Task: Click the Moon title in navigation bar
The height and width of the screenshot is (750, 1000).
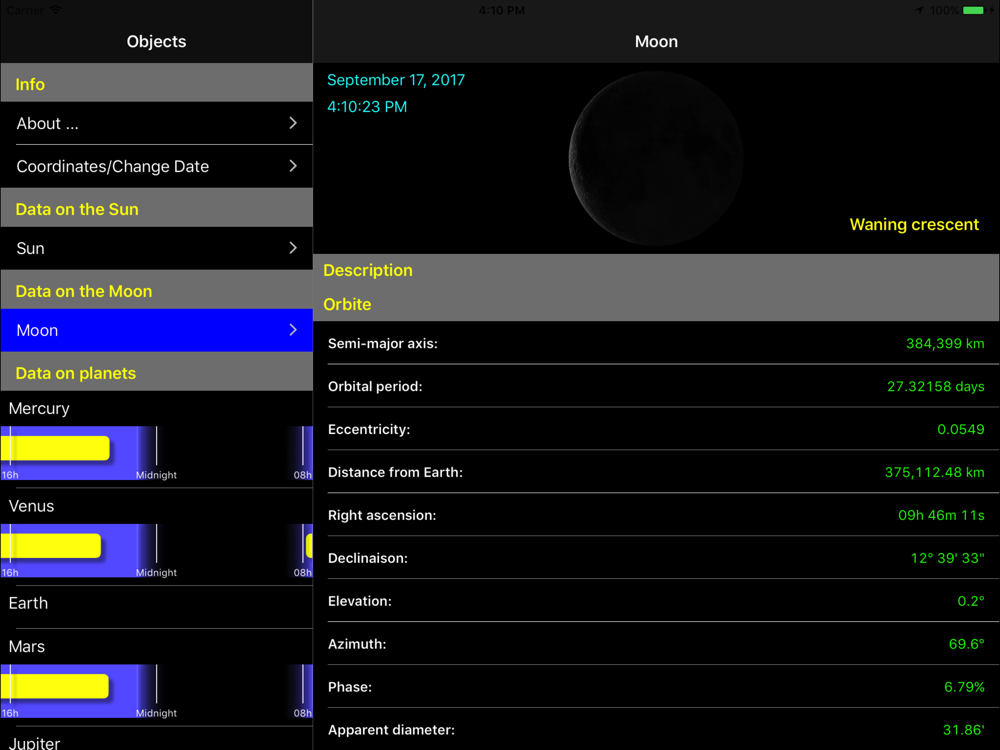Action: [656, 41]
